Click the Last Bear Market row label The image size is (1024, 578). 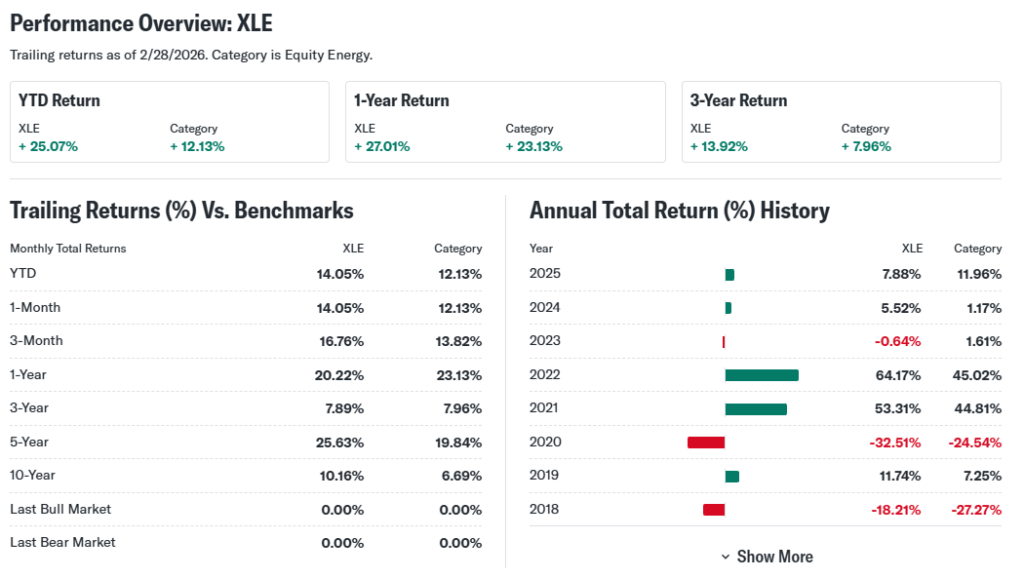[x=62, y=542]
